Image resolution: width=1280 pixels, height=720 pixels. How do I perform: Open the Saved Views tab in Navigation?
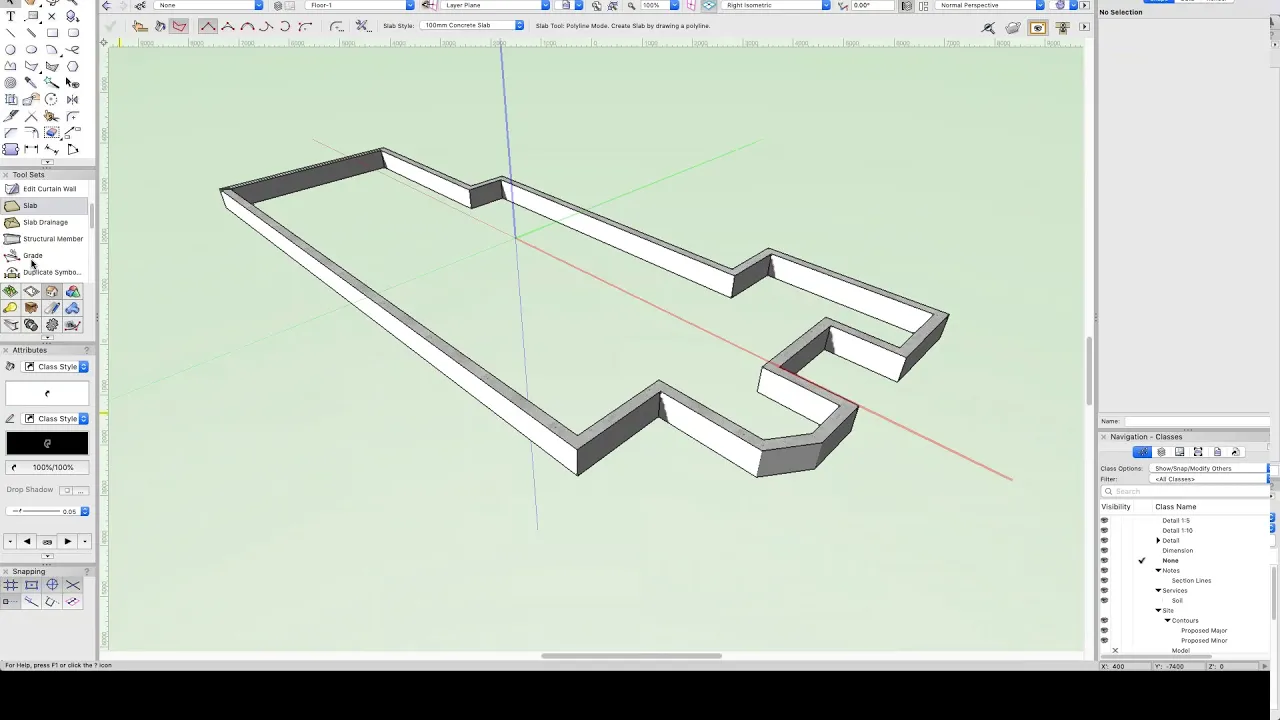click(x=1217, y=452)
